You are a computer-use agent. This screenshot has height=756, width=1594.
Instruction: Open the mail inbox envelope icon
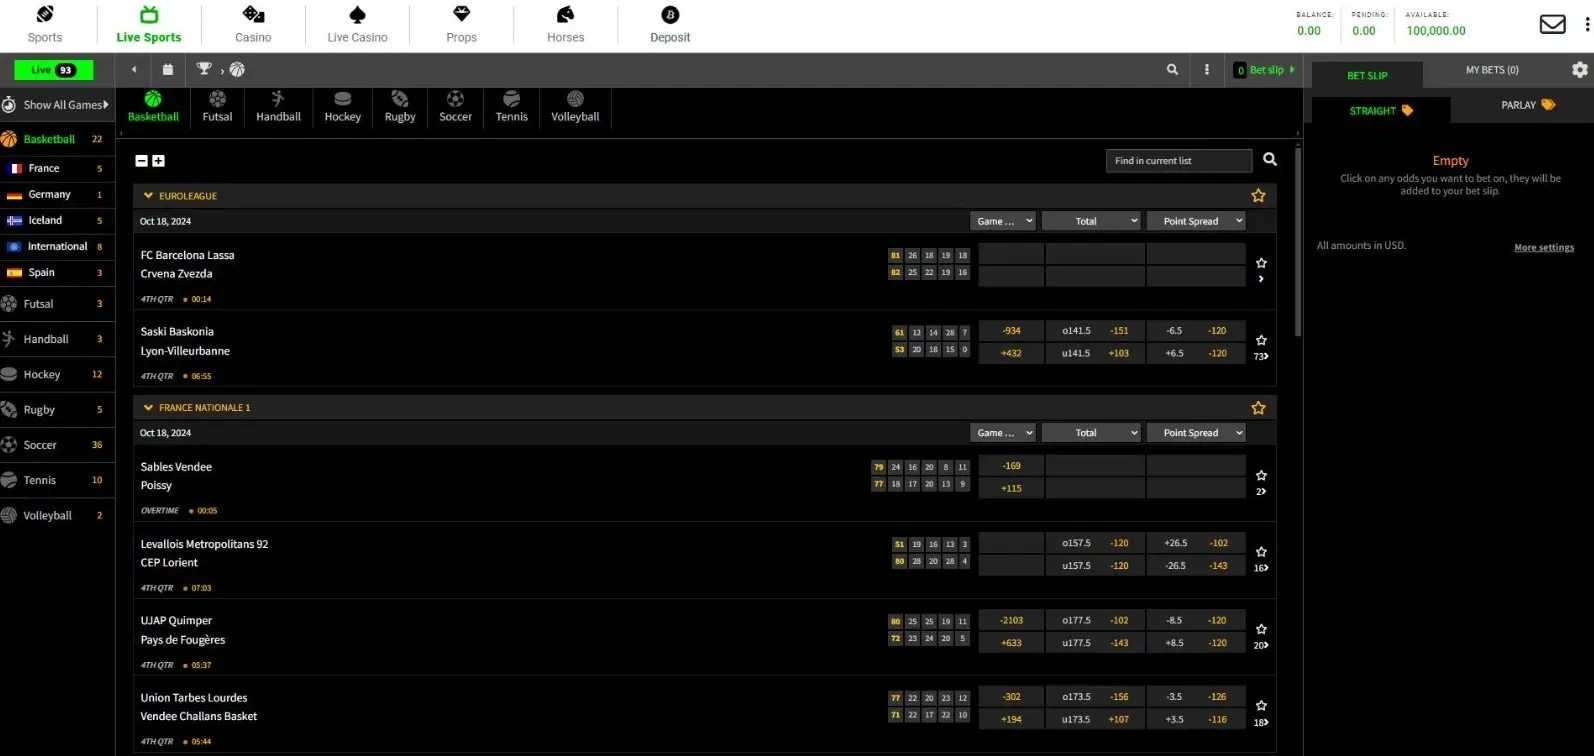click(1552, 24)
